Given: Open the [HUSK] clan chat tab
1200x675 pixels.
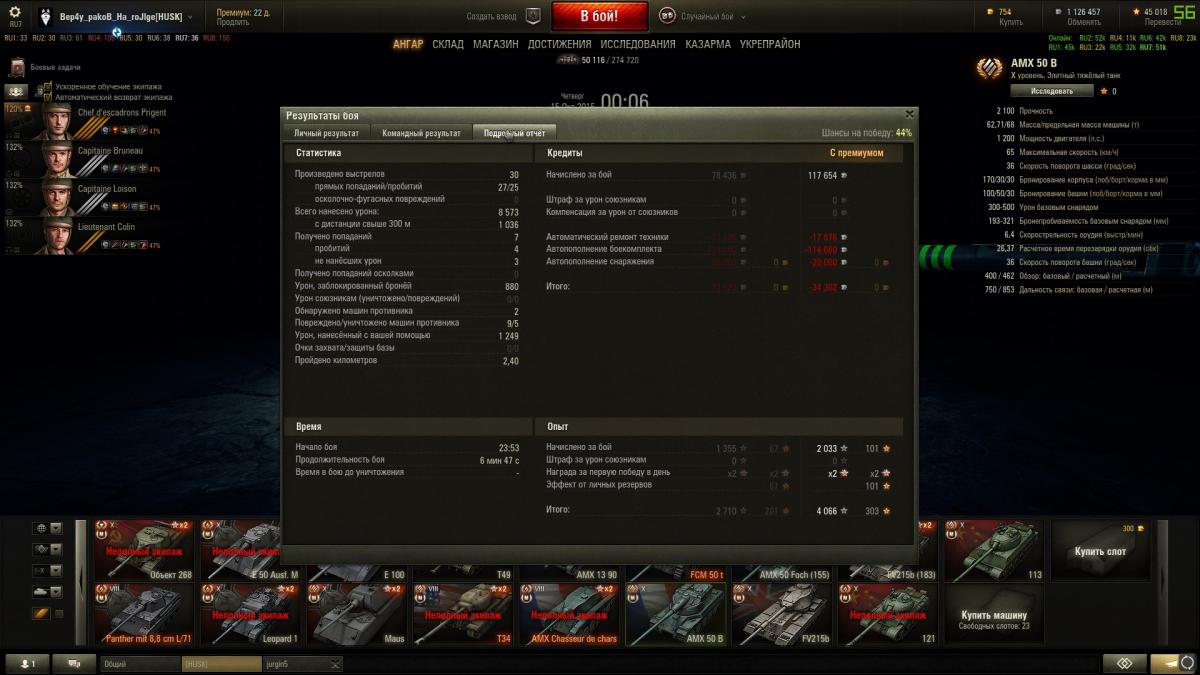Looking at the screenshot, I should (221, 663).
